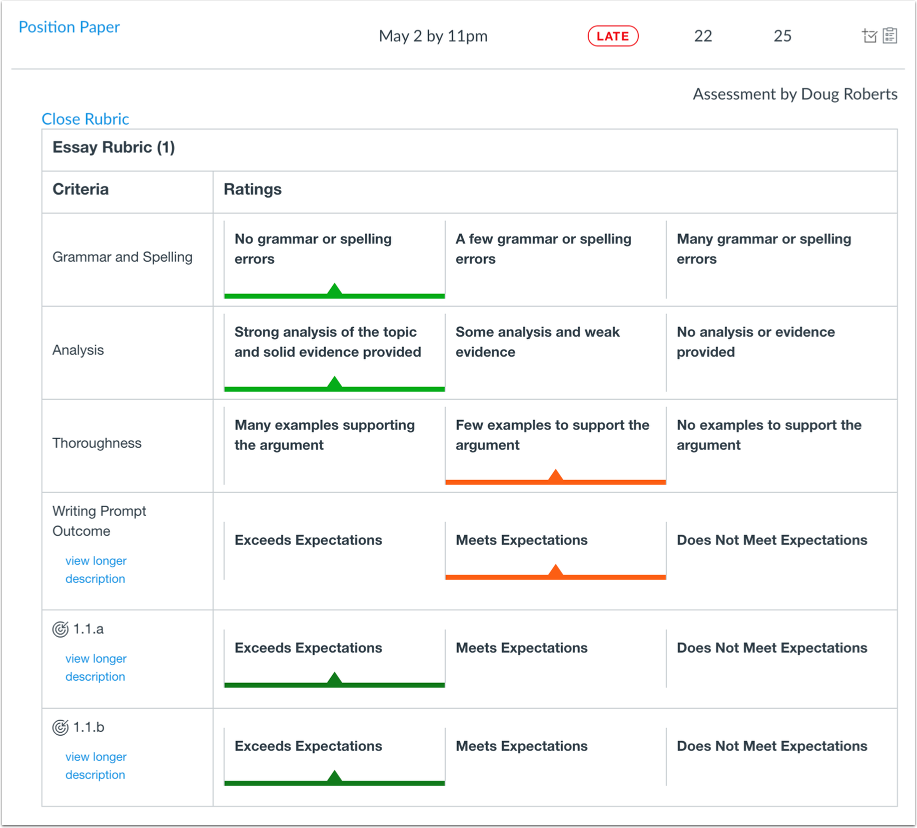Click the LATE status badge
This screenshot has width=917, height=828.
(x=613, y=35)
